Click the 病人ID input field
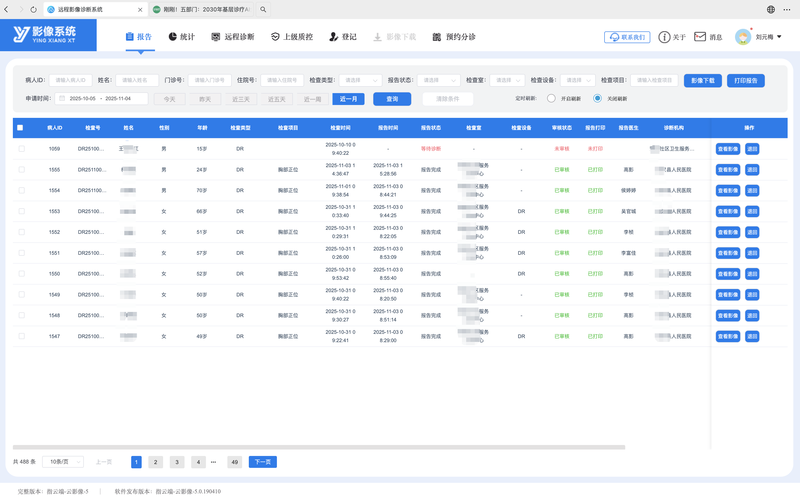This screenshot has width=800, height=500. (x=70, y=80)
